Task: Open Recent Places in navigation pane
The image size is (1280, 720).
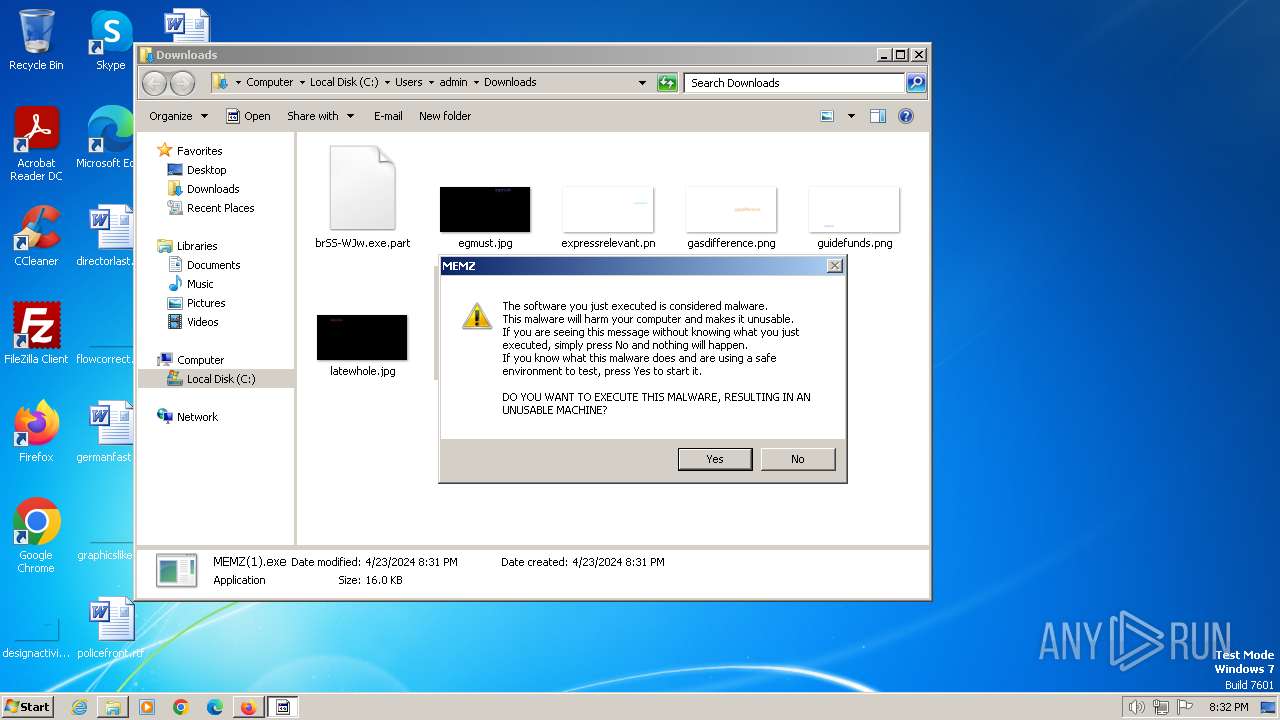Action: (x=220, y=208)
